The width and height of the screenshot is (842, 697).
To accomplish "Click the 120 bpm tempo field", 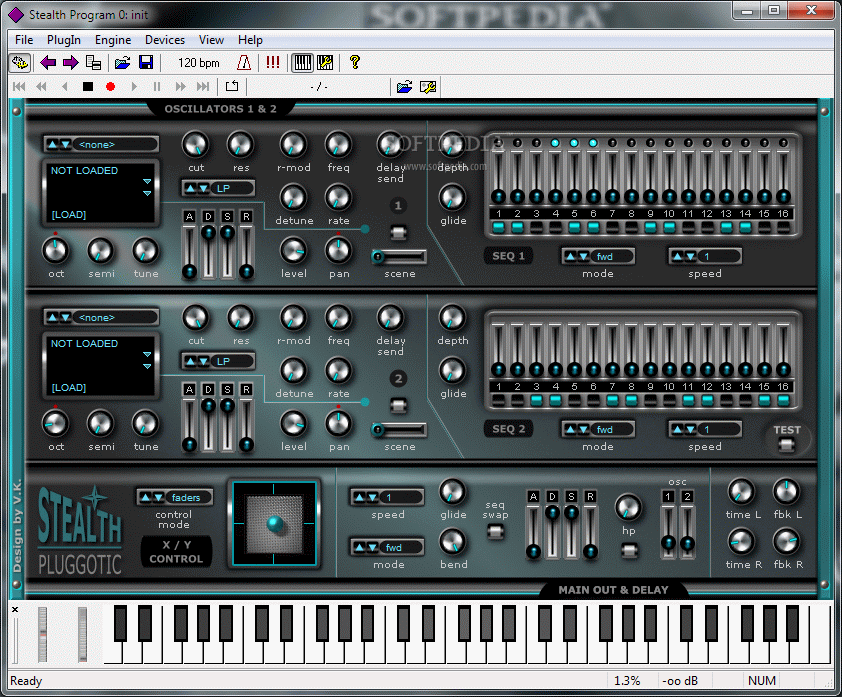I will [x=199, y=63].
